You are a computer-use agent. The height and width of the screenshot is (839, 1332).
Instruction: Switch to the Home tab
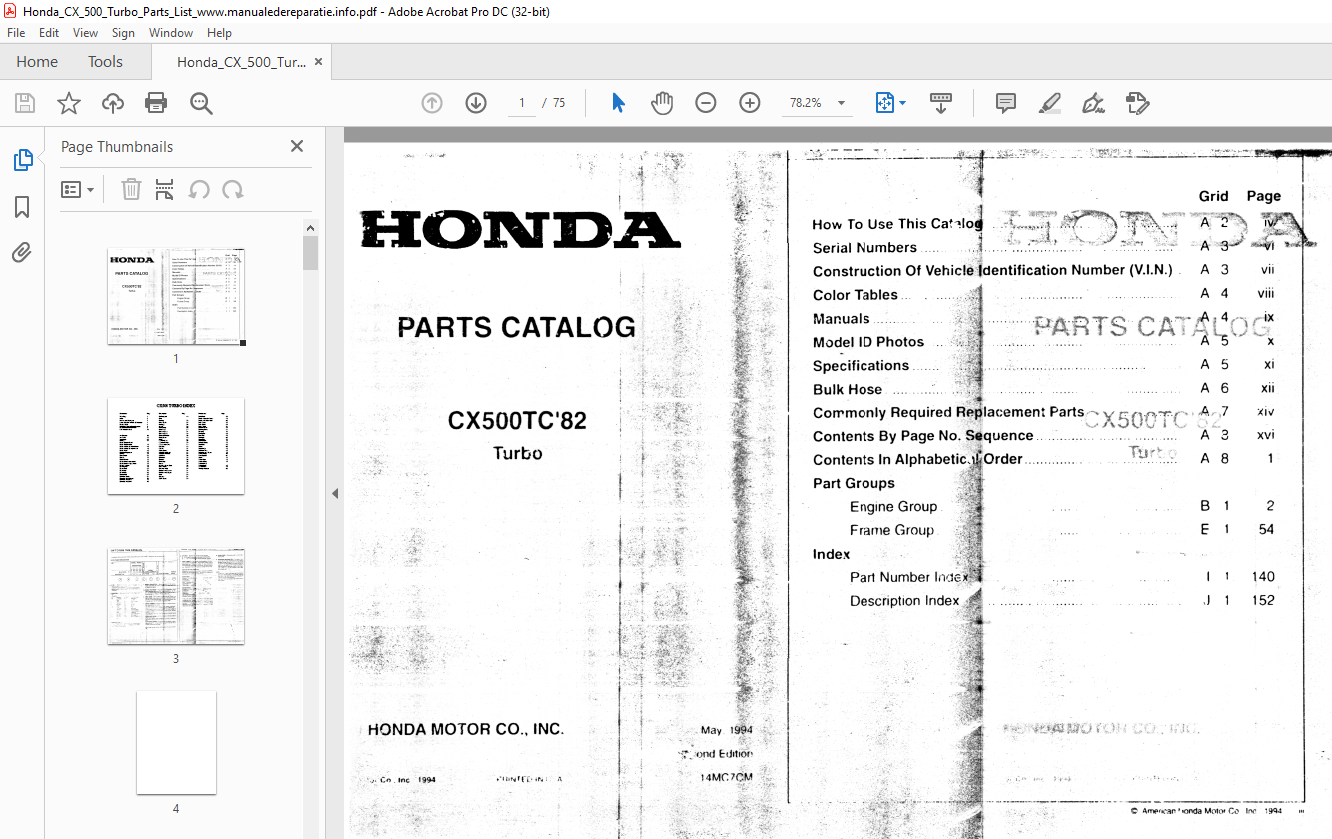[x=37, y=61]
